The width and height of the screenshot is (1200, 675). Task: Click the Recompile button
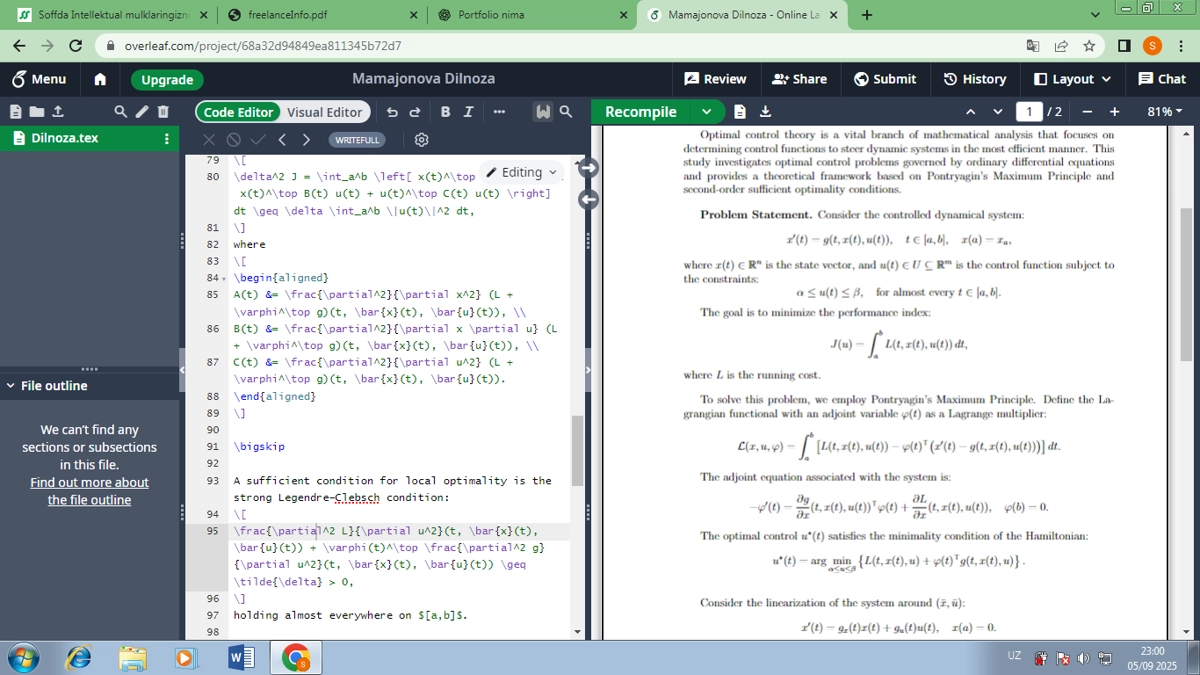pyautogui.click(x=641, y=112)
